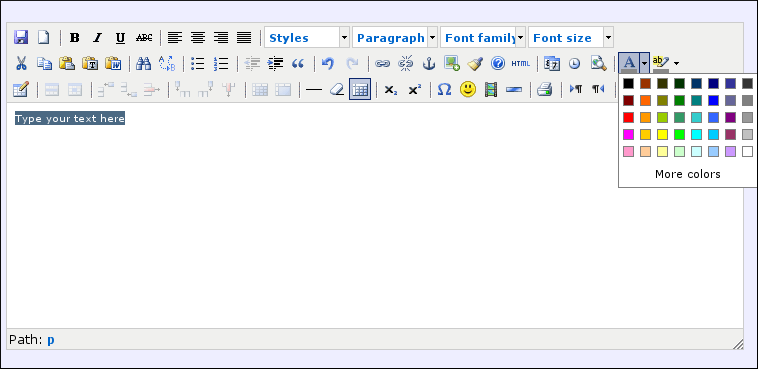Insert or edit layer icon

pyautogui.click(x=21, y=89)
